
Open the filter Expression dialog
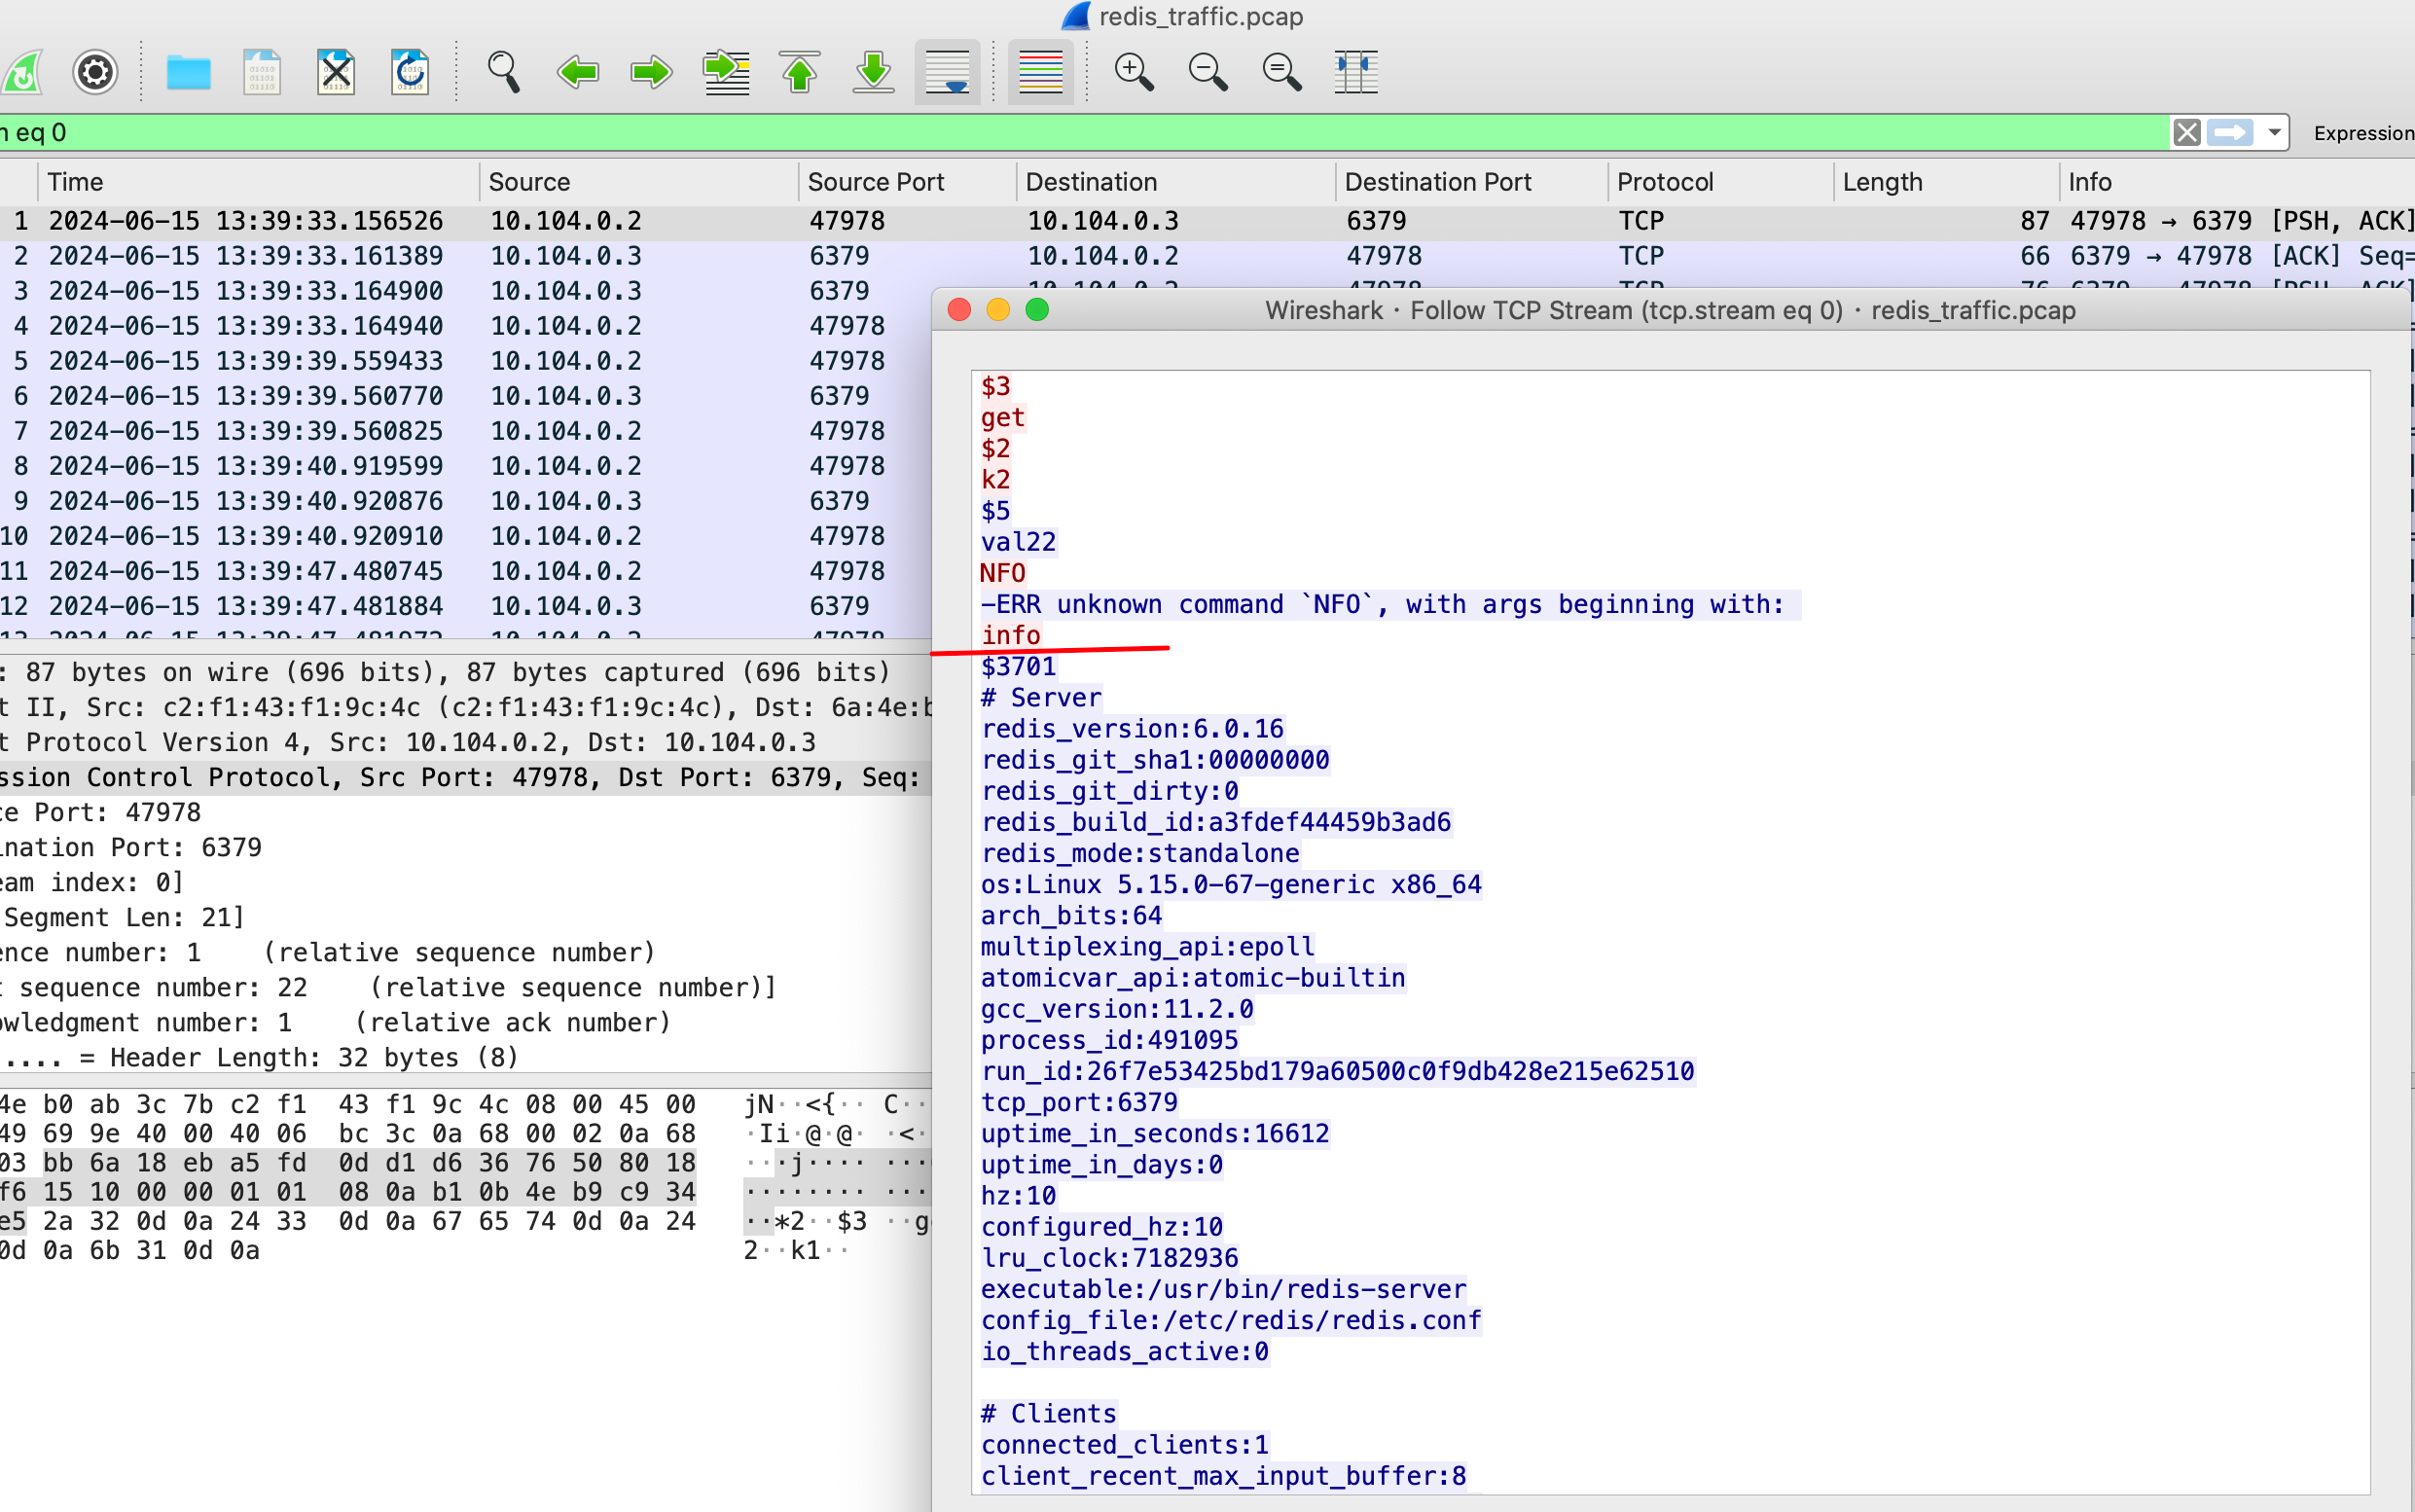click(x=2362, y=133)
